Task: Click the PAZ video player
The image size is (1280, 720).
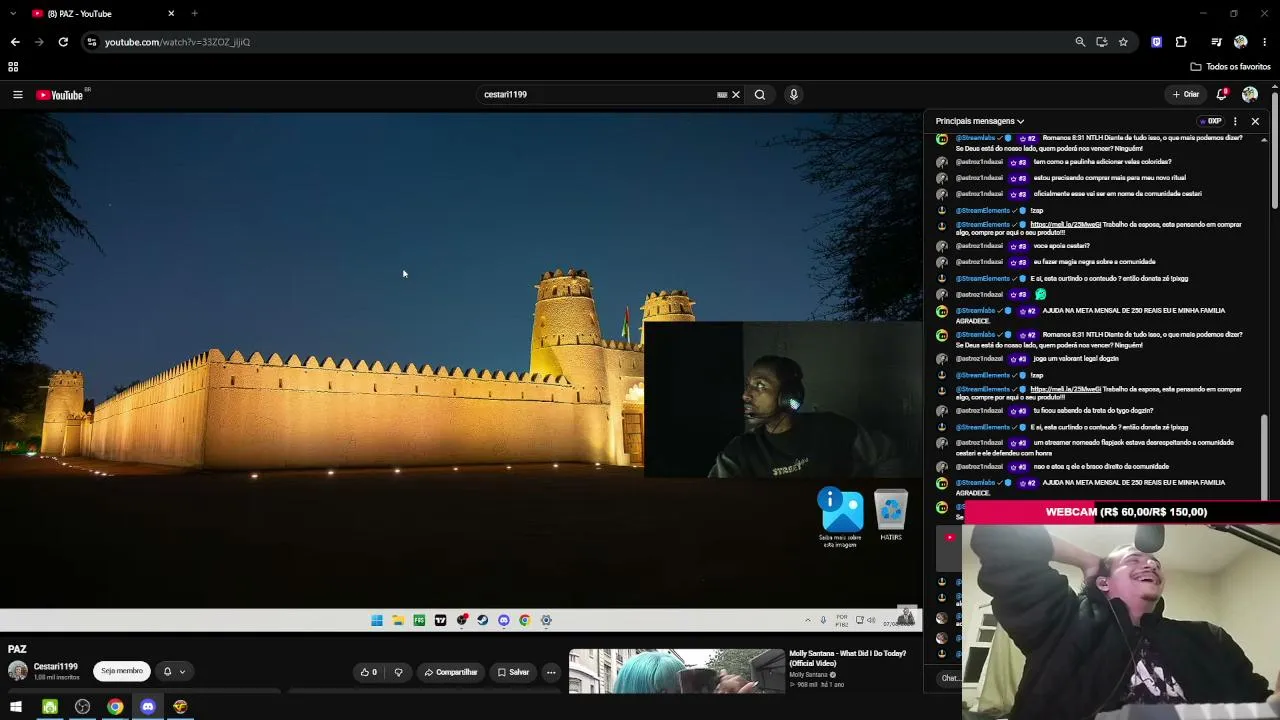Action: point(461,371)
